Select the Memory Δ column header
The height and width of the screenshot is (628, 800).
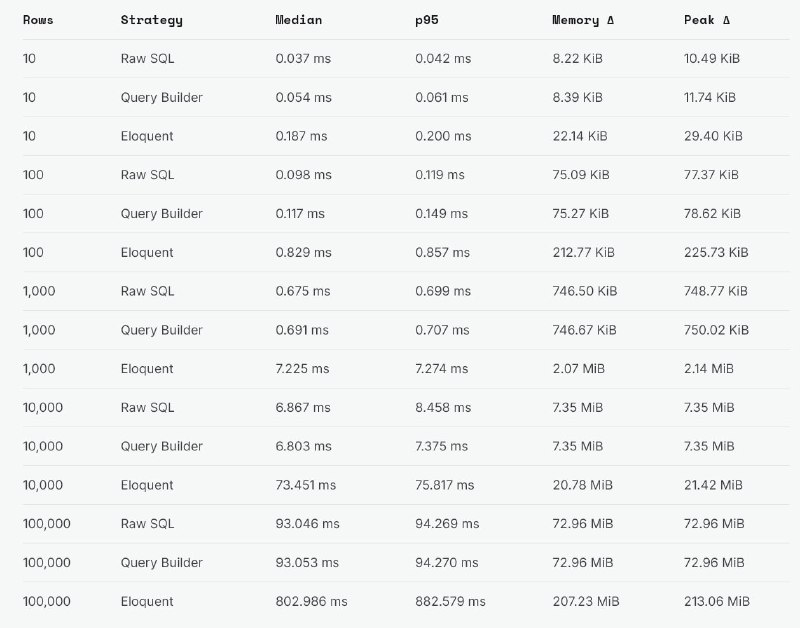583,20
